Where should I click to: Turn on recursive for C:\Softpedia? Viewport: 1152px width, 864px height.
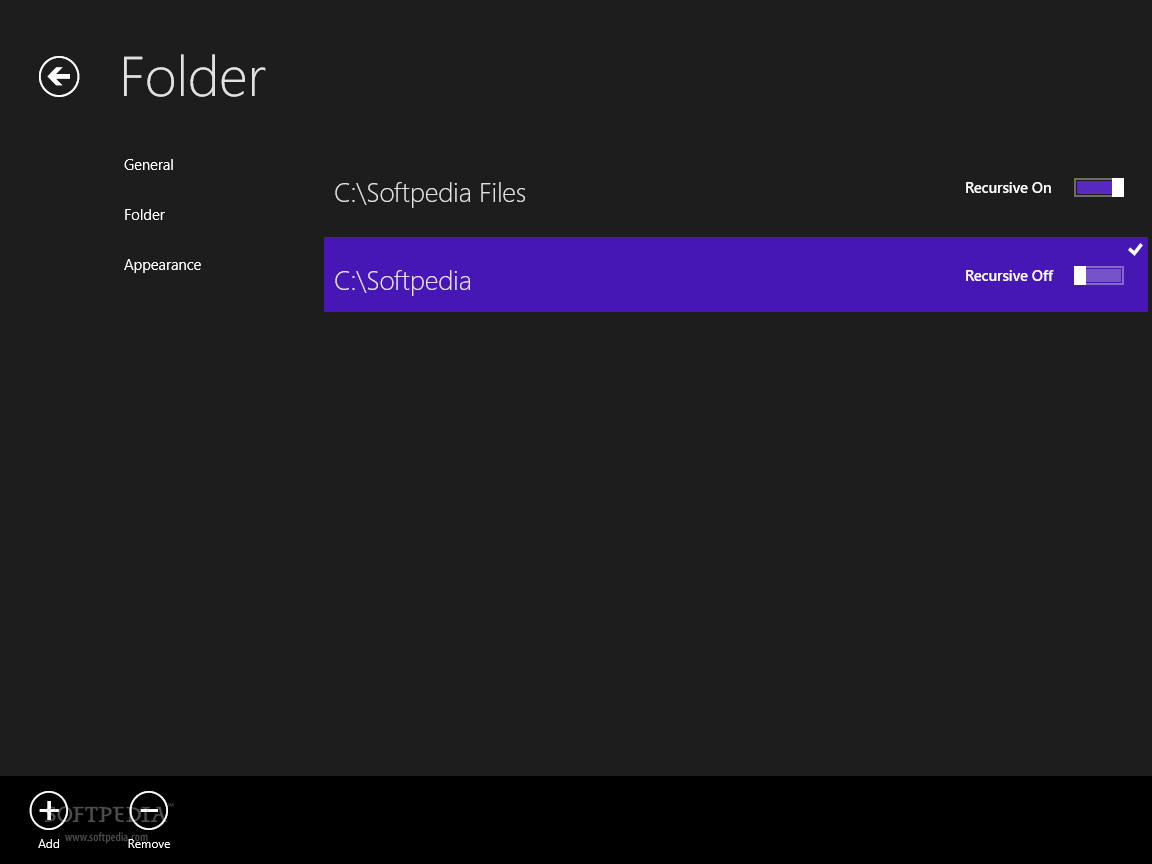[x=1098, y=276]
